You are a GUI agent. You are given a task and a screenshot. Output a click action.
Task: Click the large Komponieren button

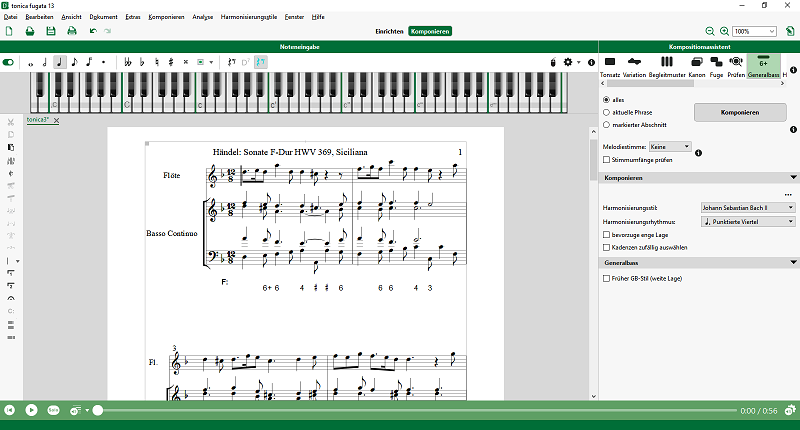[740, 112]
